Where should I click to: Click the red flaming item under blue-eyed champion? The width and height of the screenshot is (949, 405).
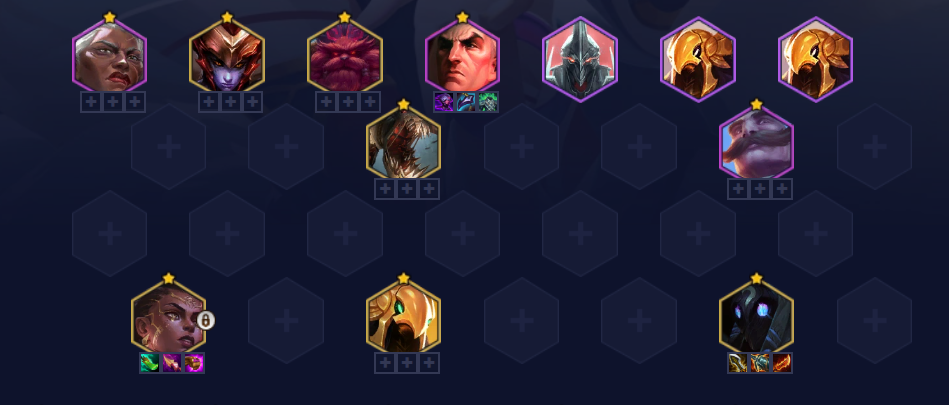click(782, 363)
